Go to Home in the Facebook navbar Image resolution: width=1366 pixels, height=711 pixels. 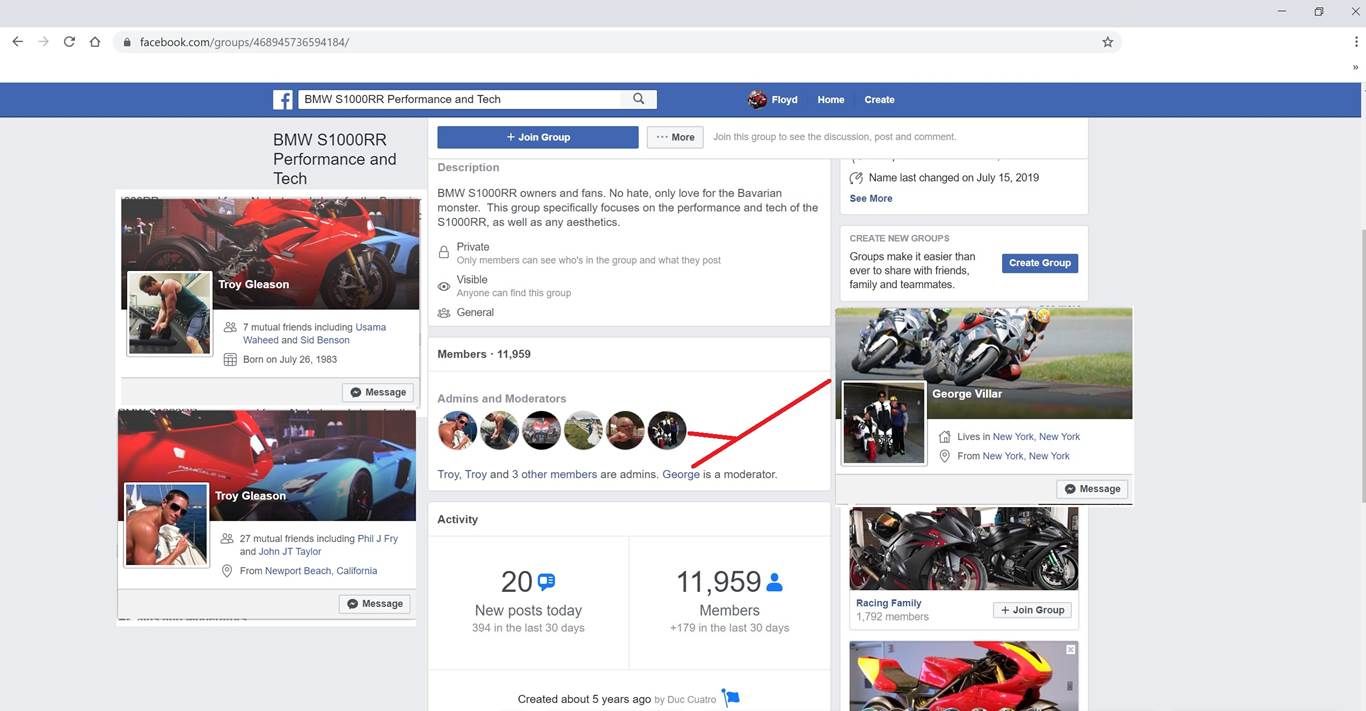(830, 100)
